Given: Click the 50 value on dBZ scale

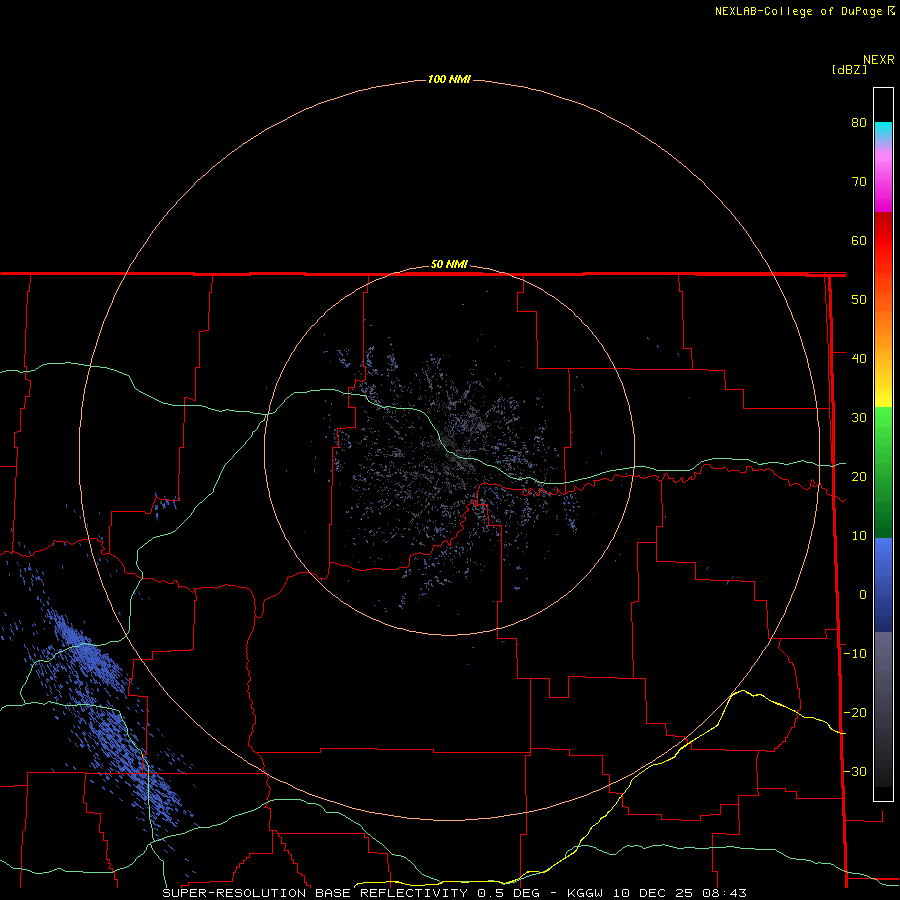Looking at the screenshot, I should pos(859,300).
